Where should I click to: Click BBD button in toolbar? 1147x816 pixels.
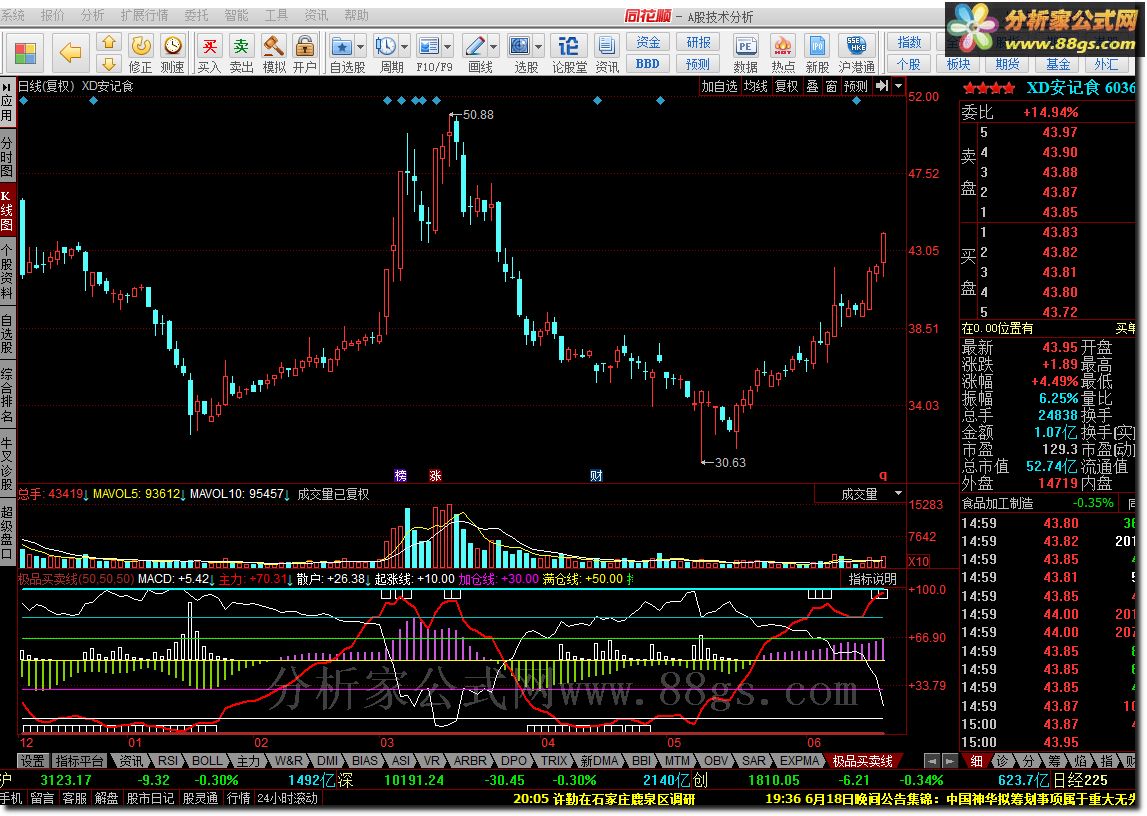pos(647,64)
